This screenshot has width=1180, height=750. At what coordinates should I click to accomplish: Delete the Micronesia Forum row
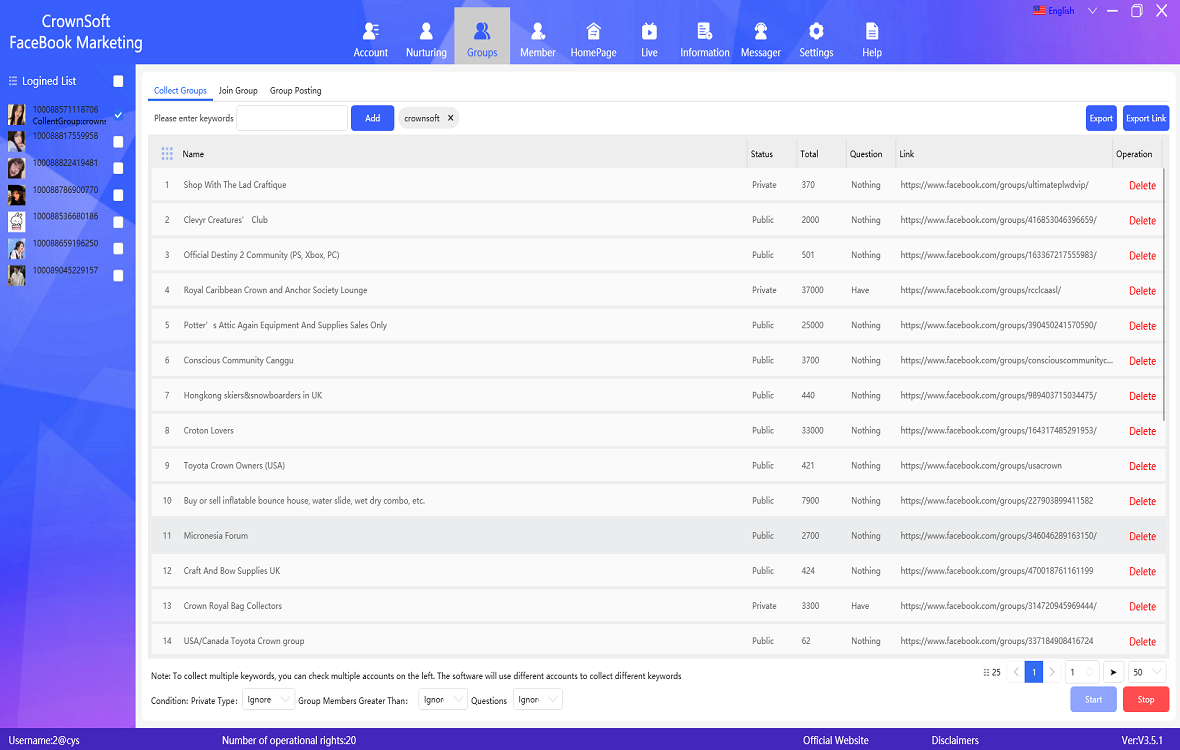click(x=1142, y=536)
